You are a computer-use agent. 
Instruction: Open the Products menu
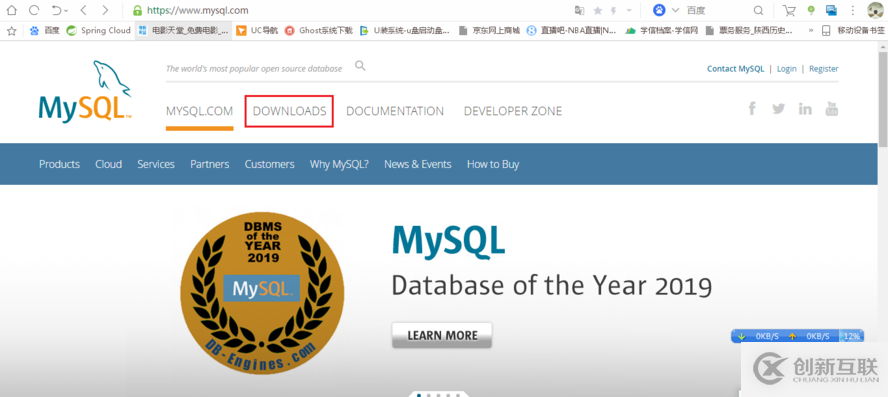coord(59,164)
